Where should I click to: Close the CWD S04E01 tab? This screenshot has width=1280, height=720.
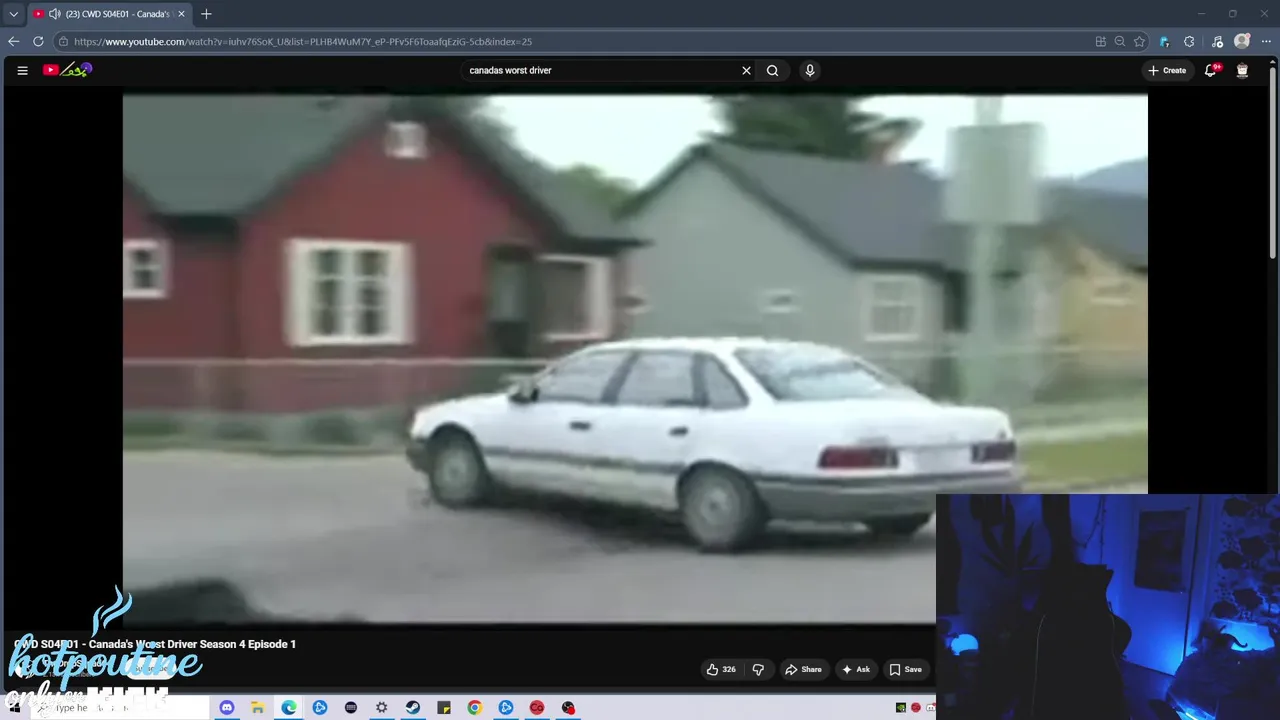tap(181, 14)
